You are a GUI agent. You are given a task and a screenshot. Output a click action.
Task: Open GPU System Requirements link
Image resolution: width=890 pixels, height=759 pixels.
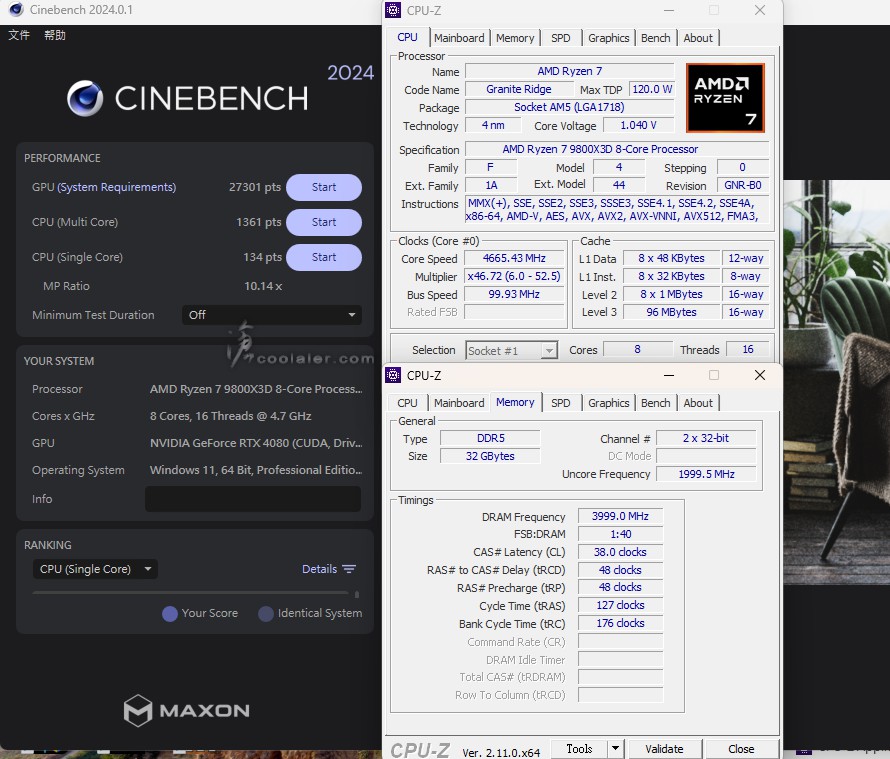point(116,187)
